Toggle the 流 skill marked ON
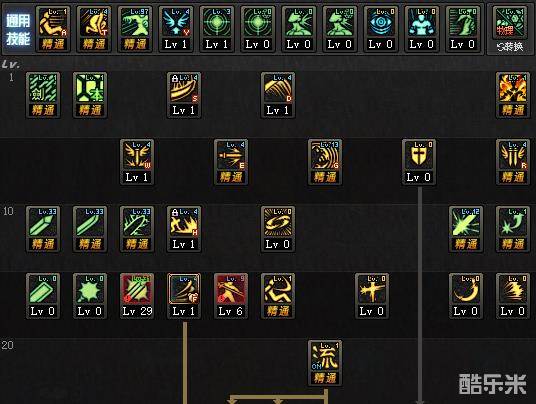 point(325,363)
